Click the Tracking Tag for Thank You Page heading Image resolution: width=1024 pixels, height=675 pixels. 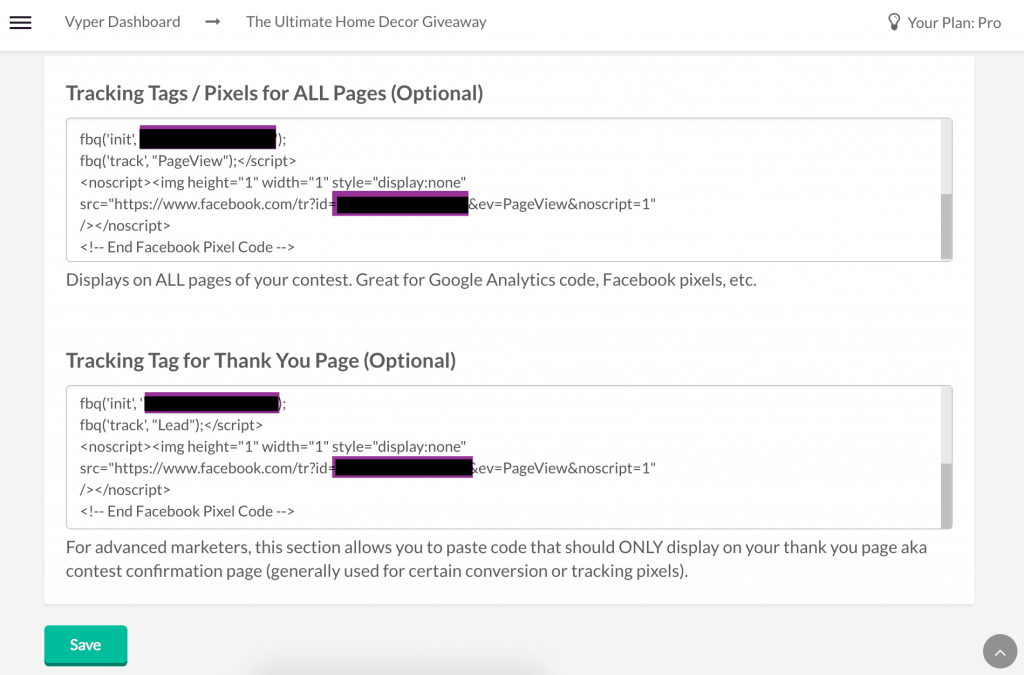[260, 360]
